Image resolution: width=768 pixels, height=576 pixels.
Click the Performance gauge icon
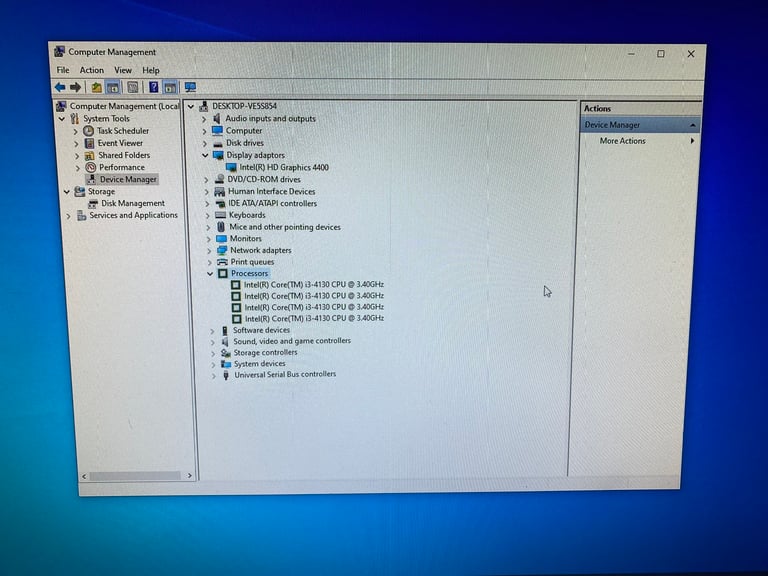click(91, 167)
